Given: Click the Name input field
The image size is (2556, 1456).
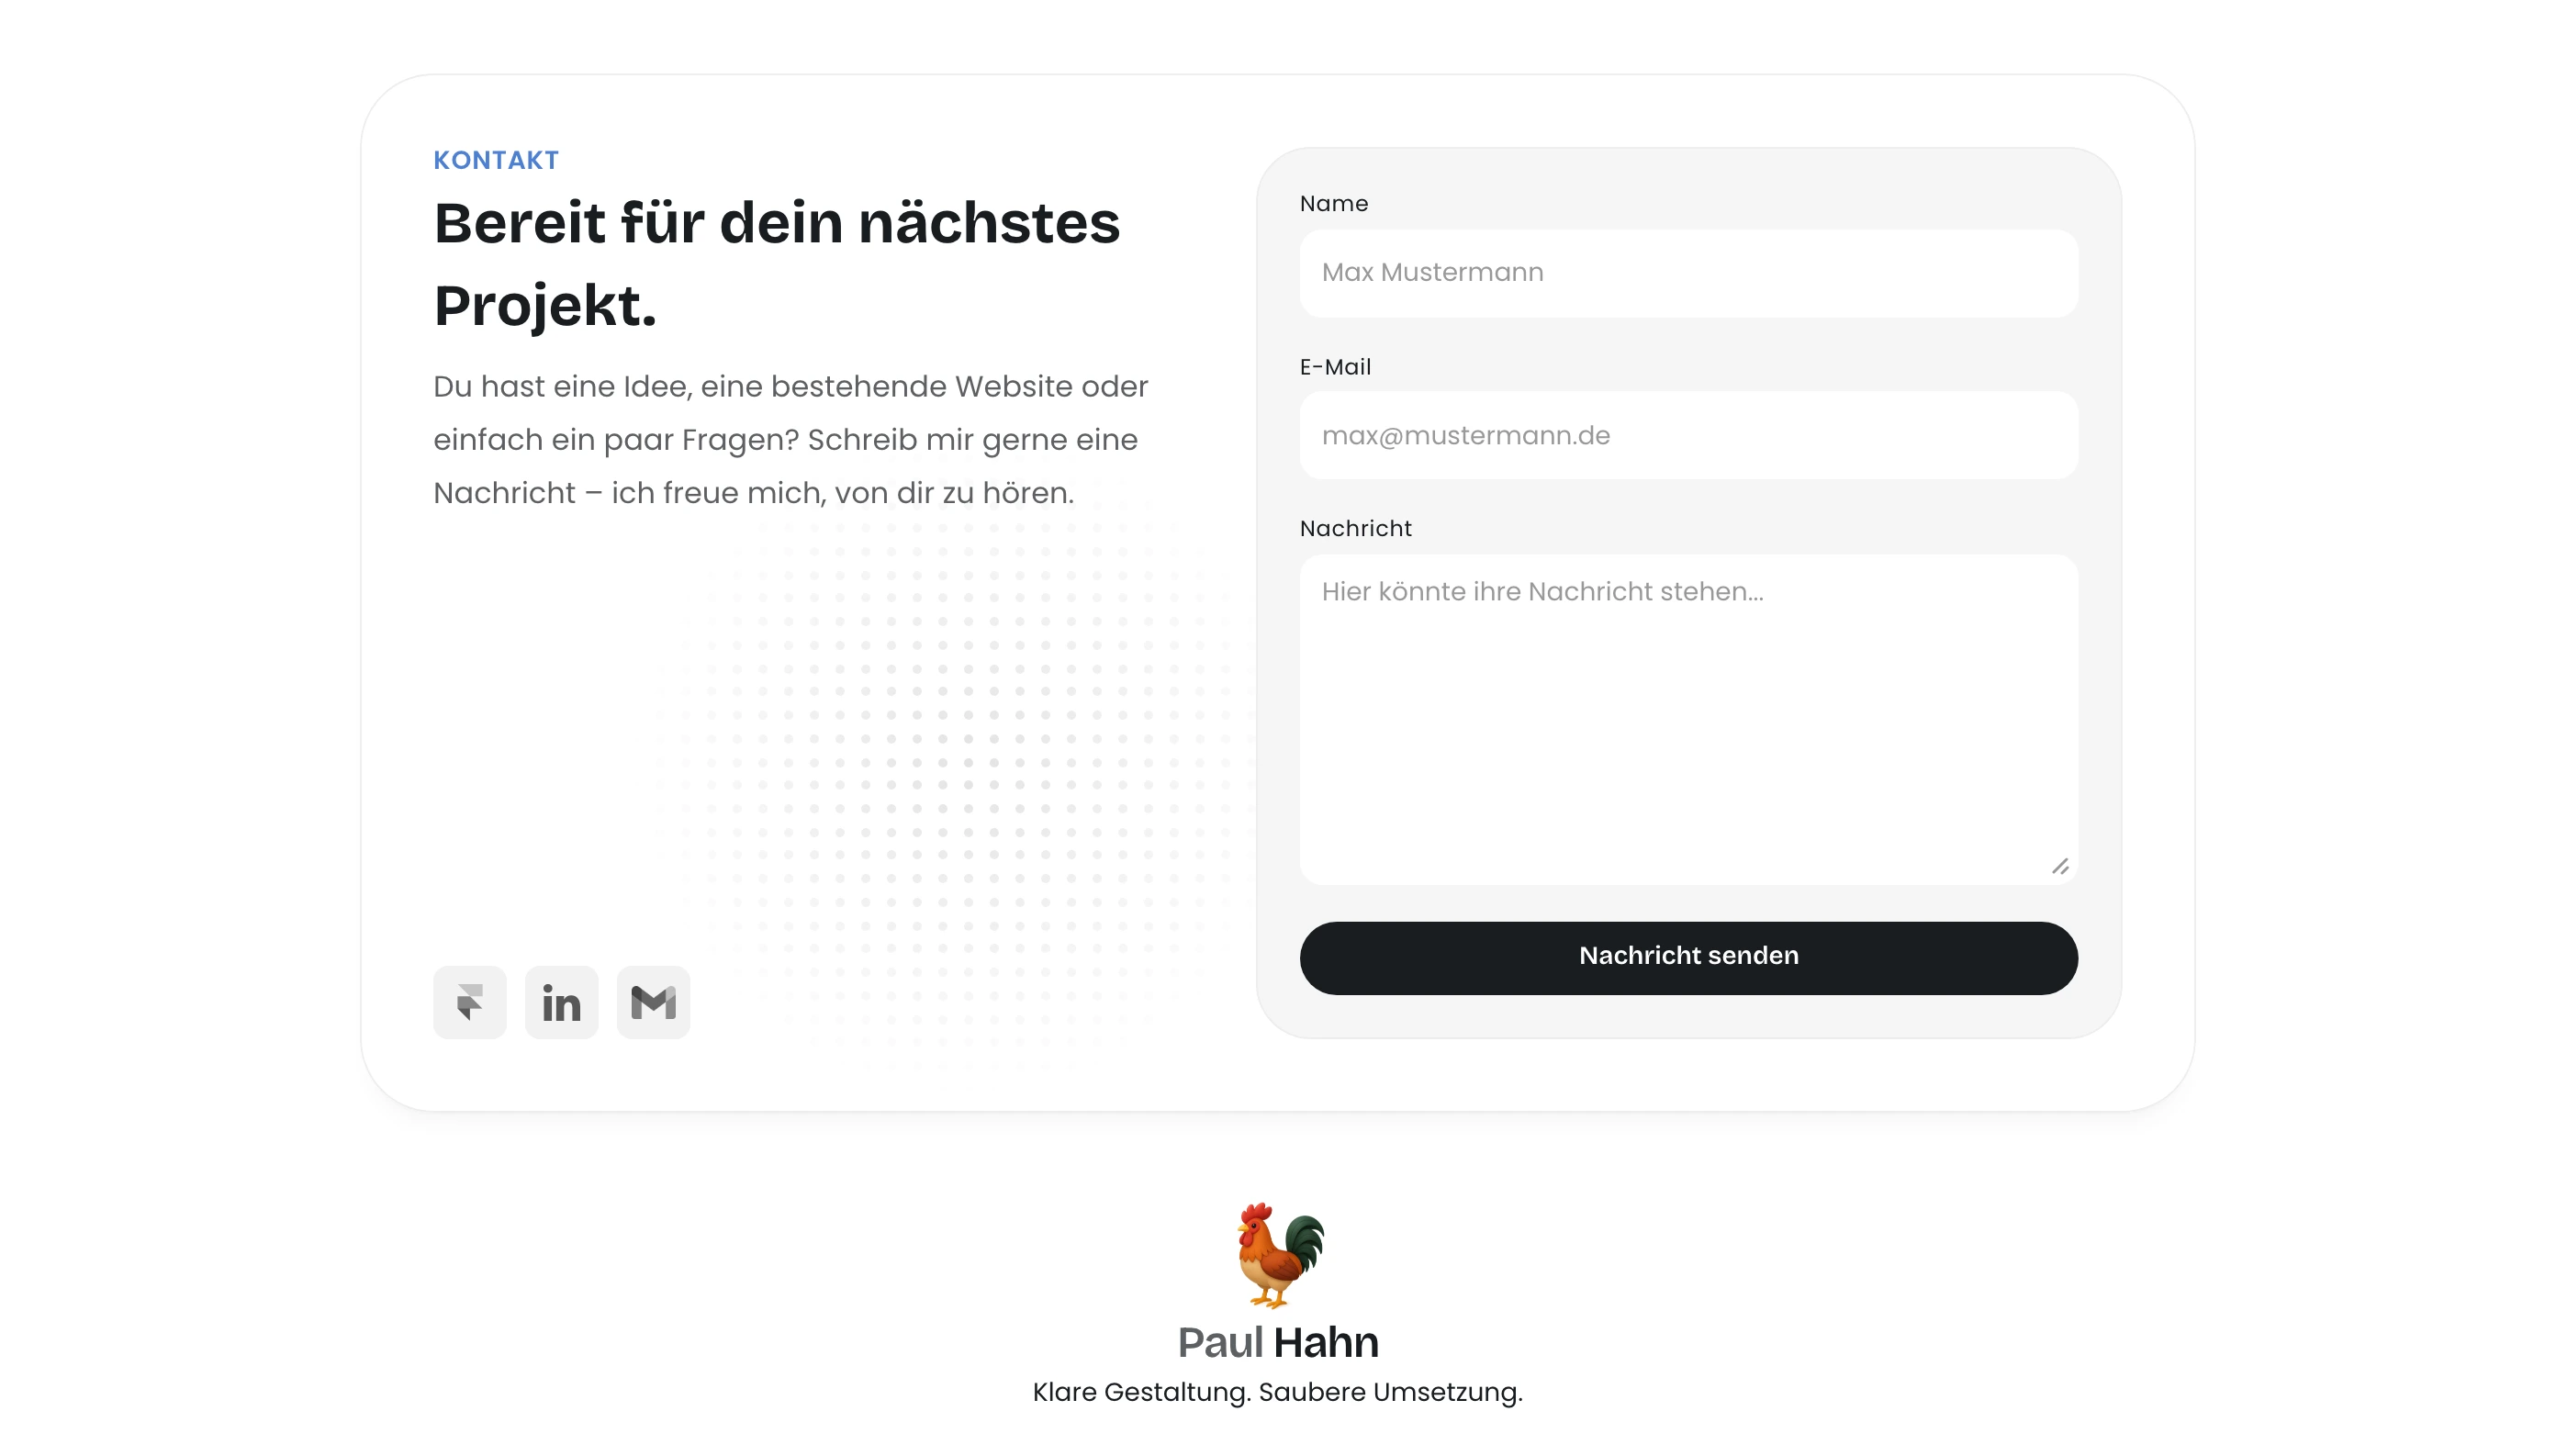Looking at the screenshot, I should coord(1688,272).
